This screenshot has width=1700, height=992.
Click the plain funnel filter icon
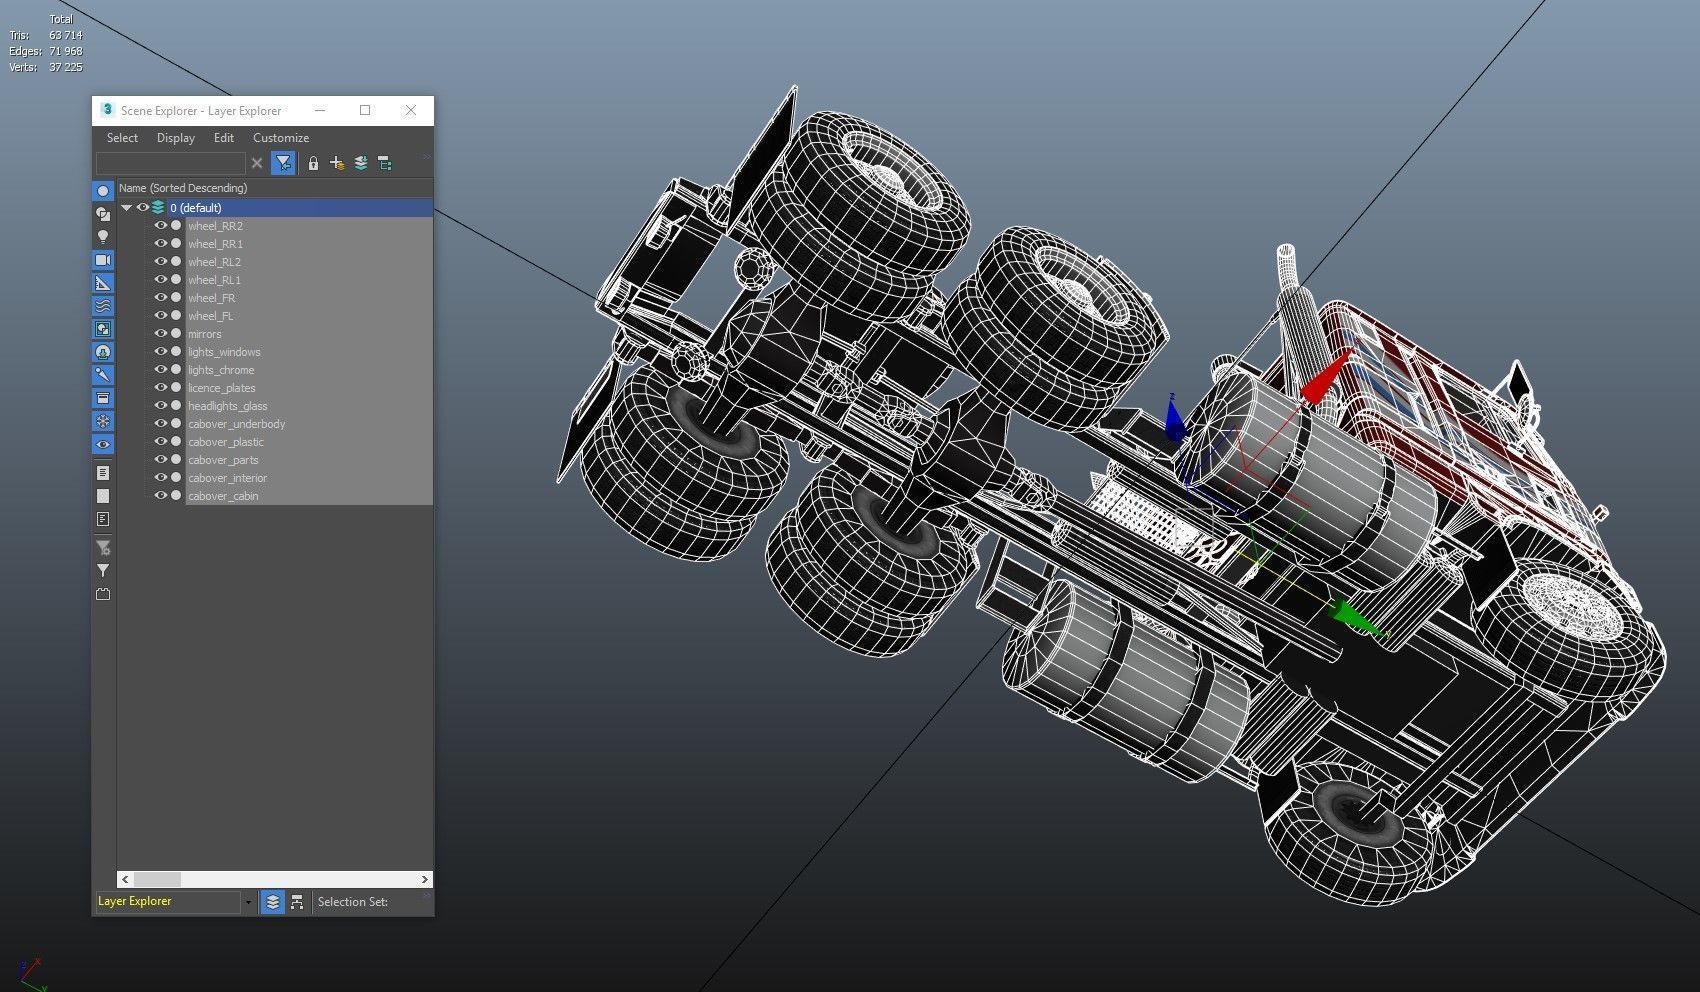102,571
